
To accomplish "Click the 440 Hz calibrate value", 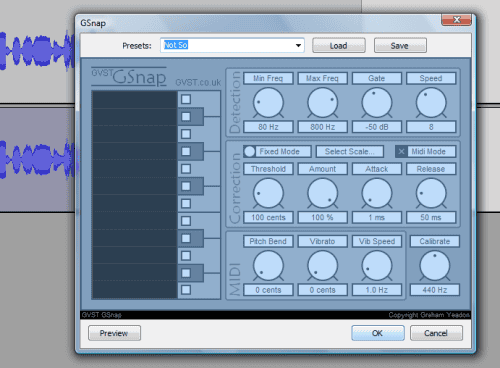I will 435,290.
